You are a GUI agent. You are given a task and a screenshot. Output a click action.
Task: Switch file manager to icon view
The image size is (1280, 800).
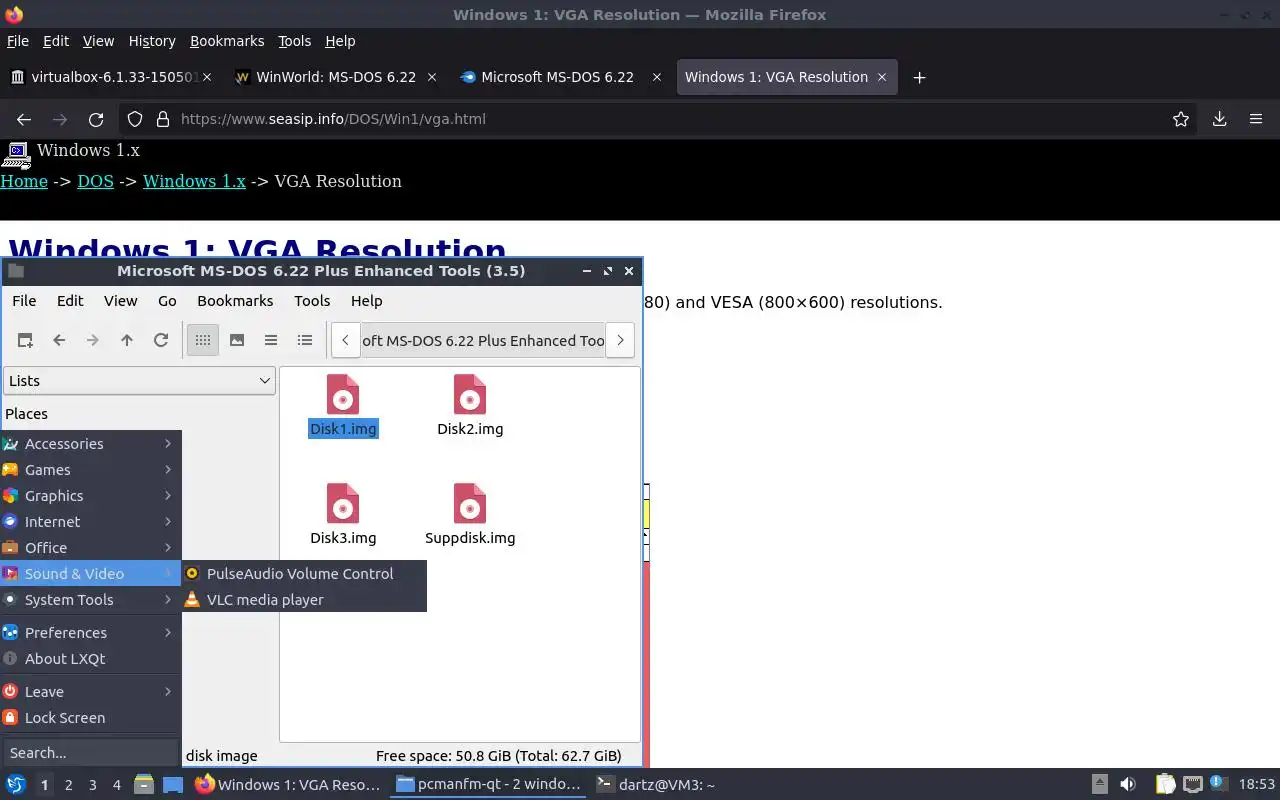tap(203, 340)
